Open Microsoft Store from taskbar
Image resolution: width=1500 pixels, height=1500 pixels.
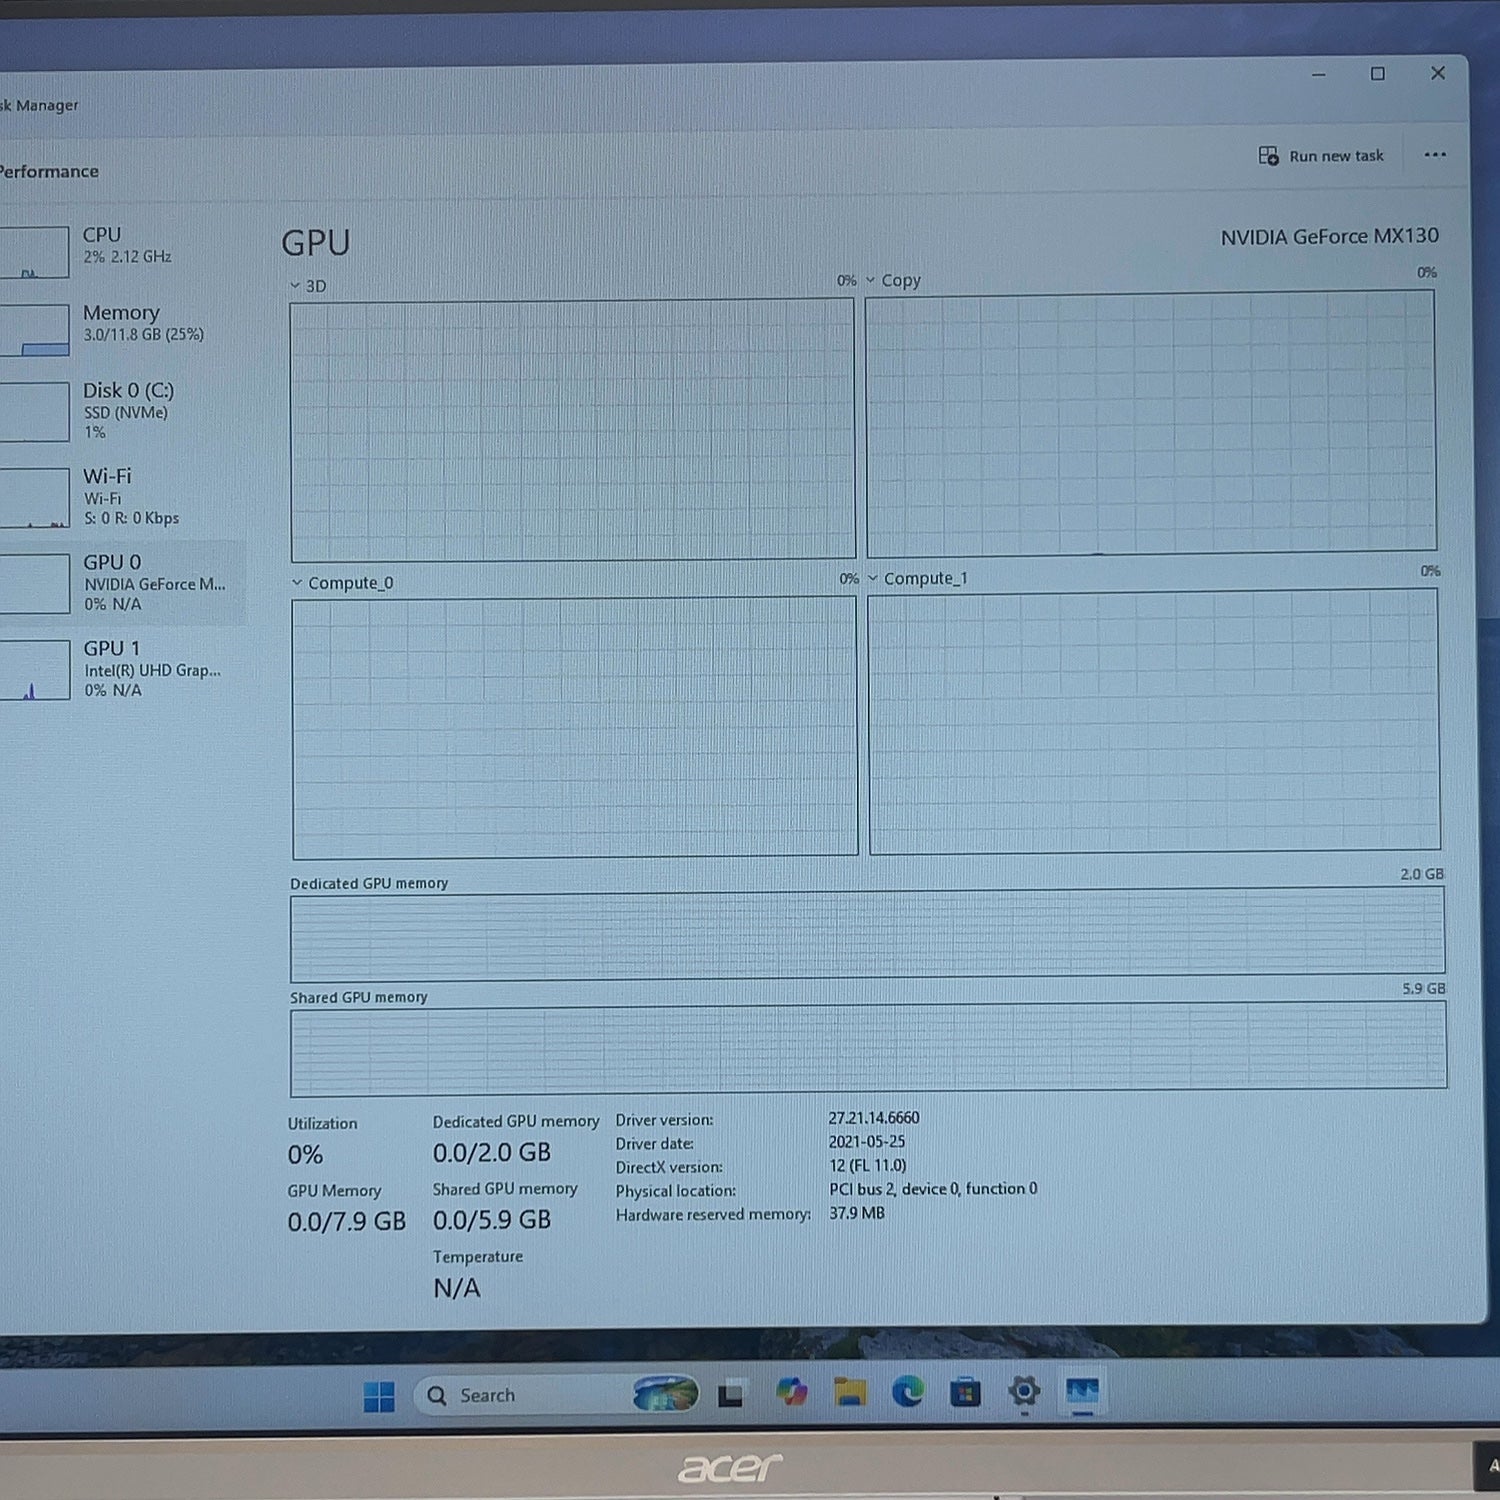[965, 1392]
